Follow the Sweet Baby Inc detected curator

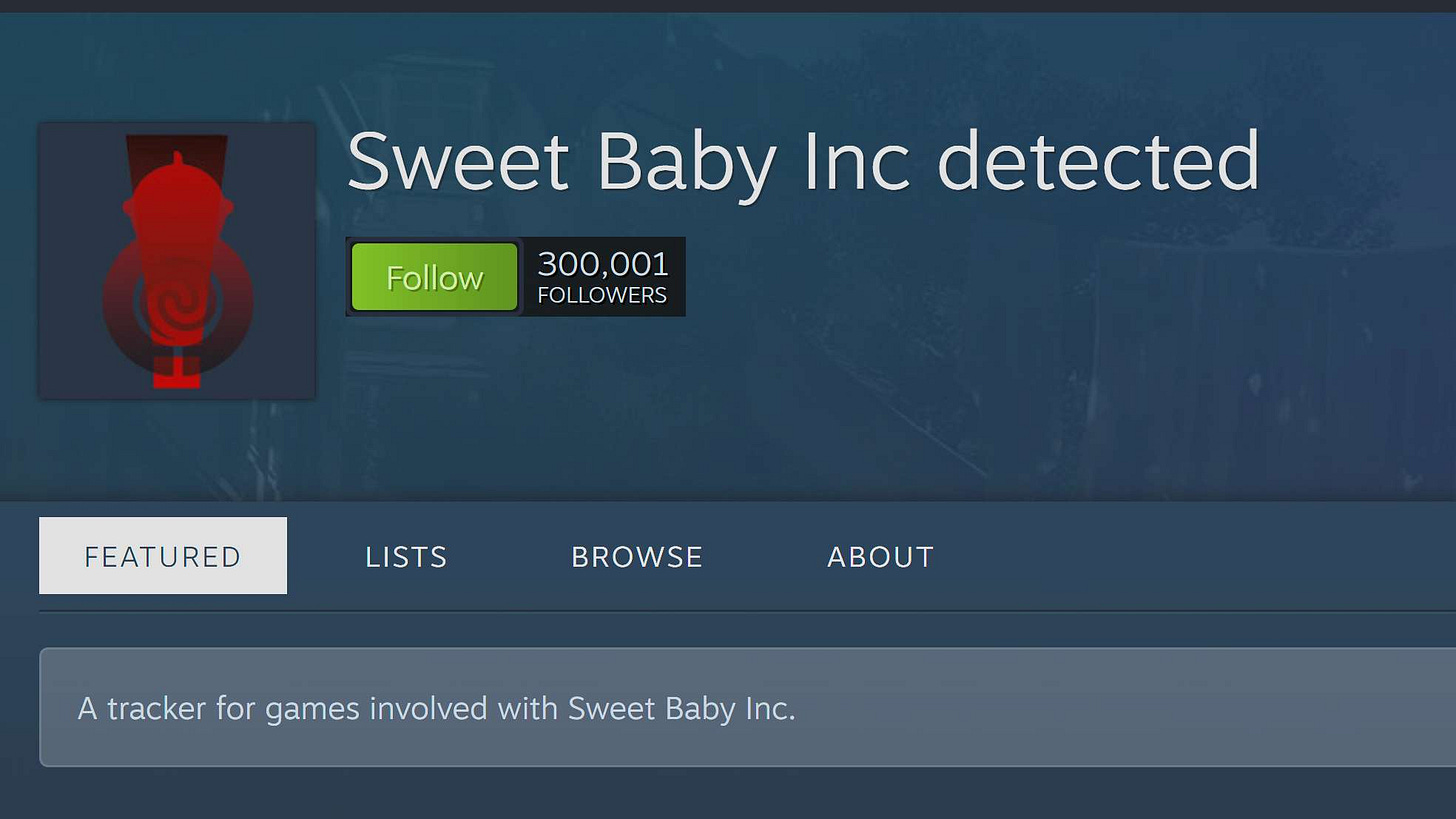(432, 277)
